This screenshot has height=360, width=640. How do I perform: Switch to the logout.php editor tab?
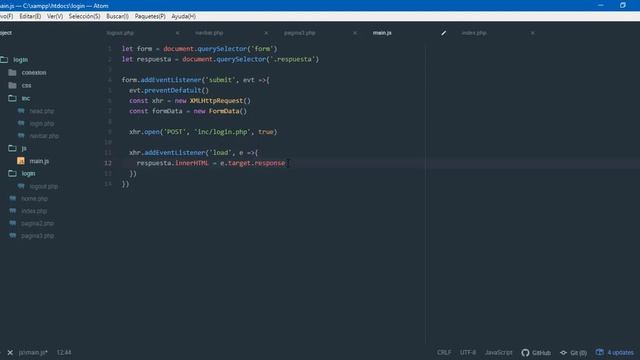coord(120,33)
